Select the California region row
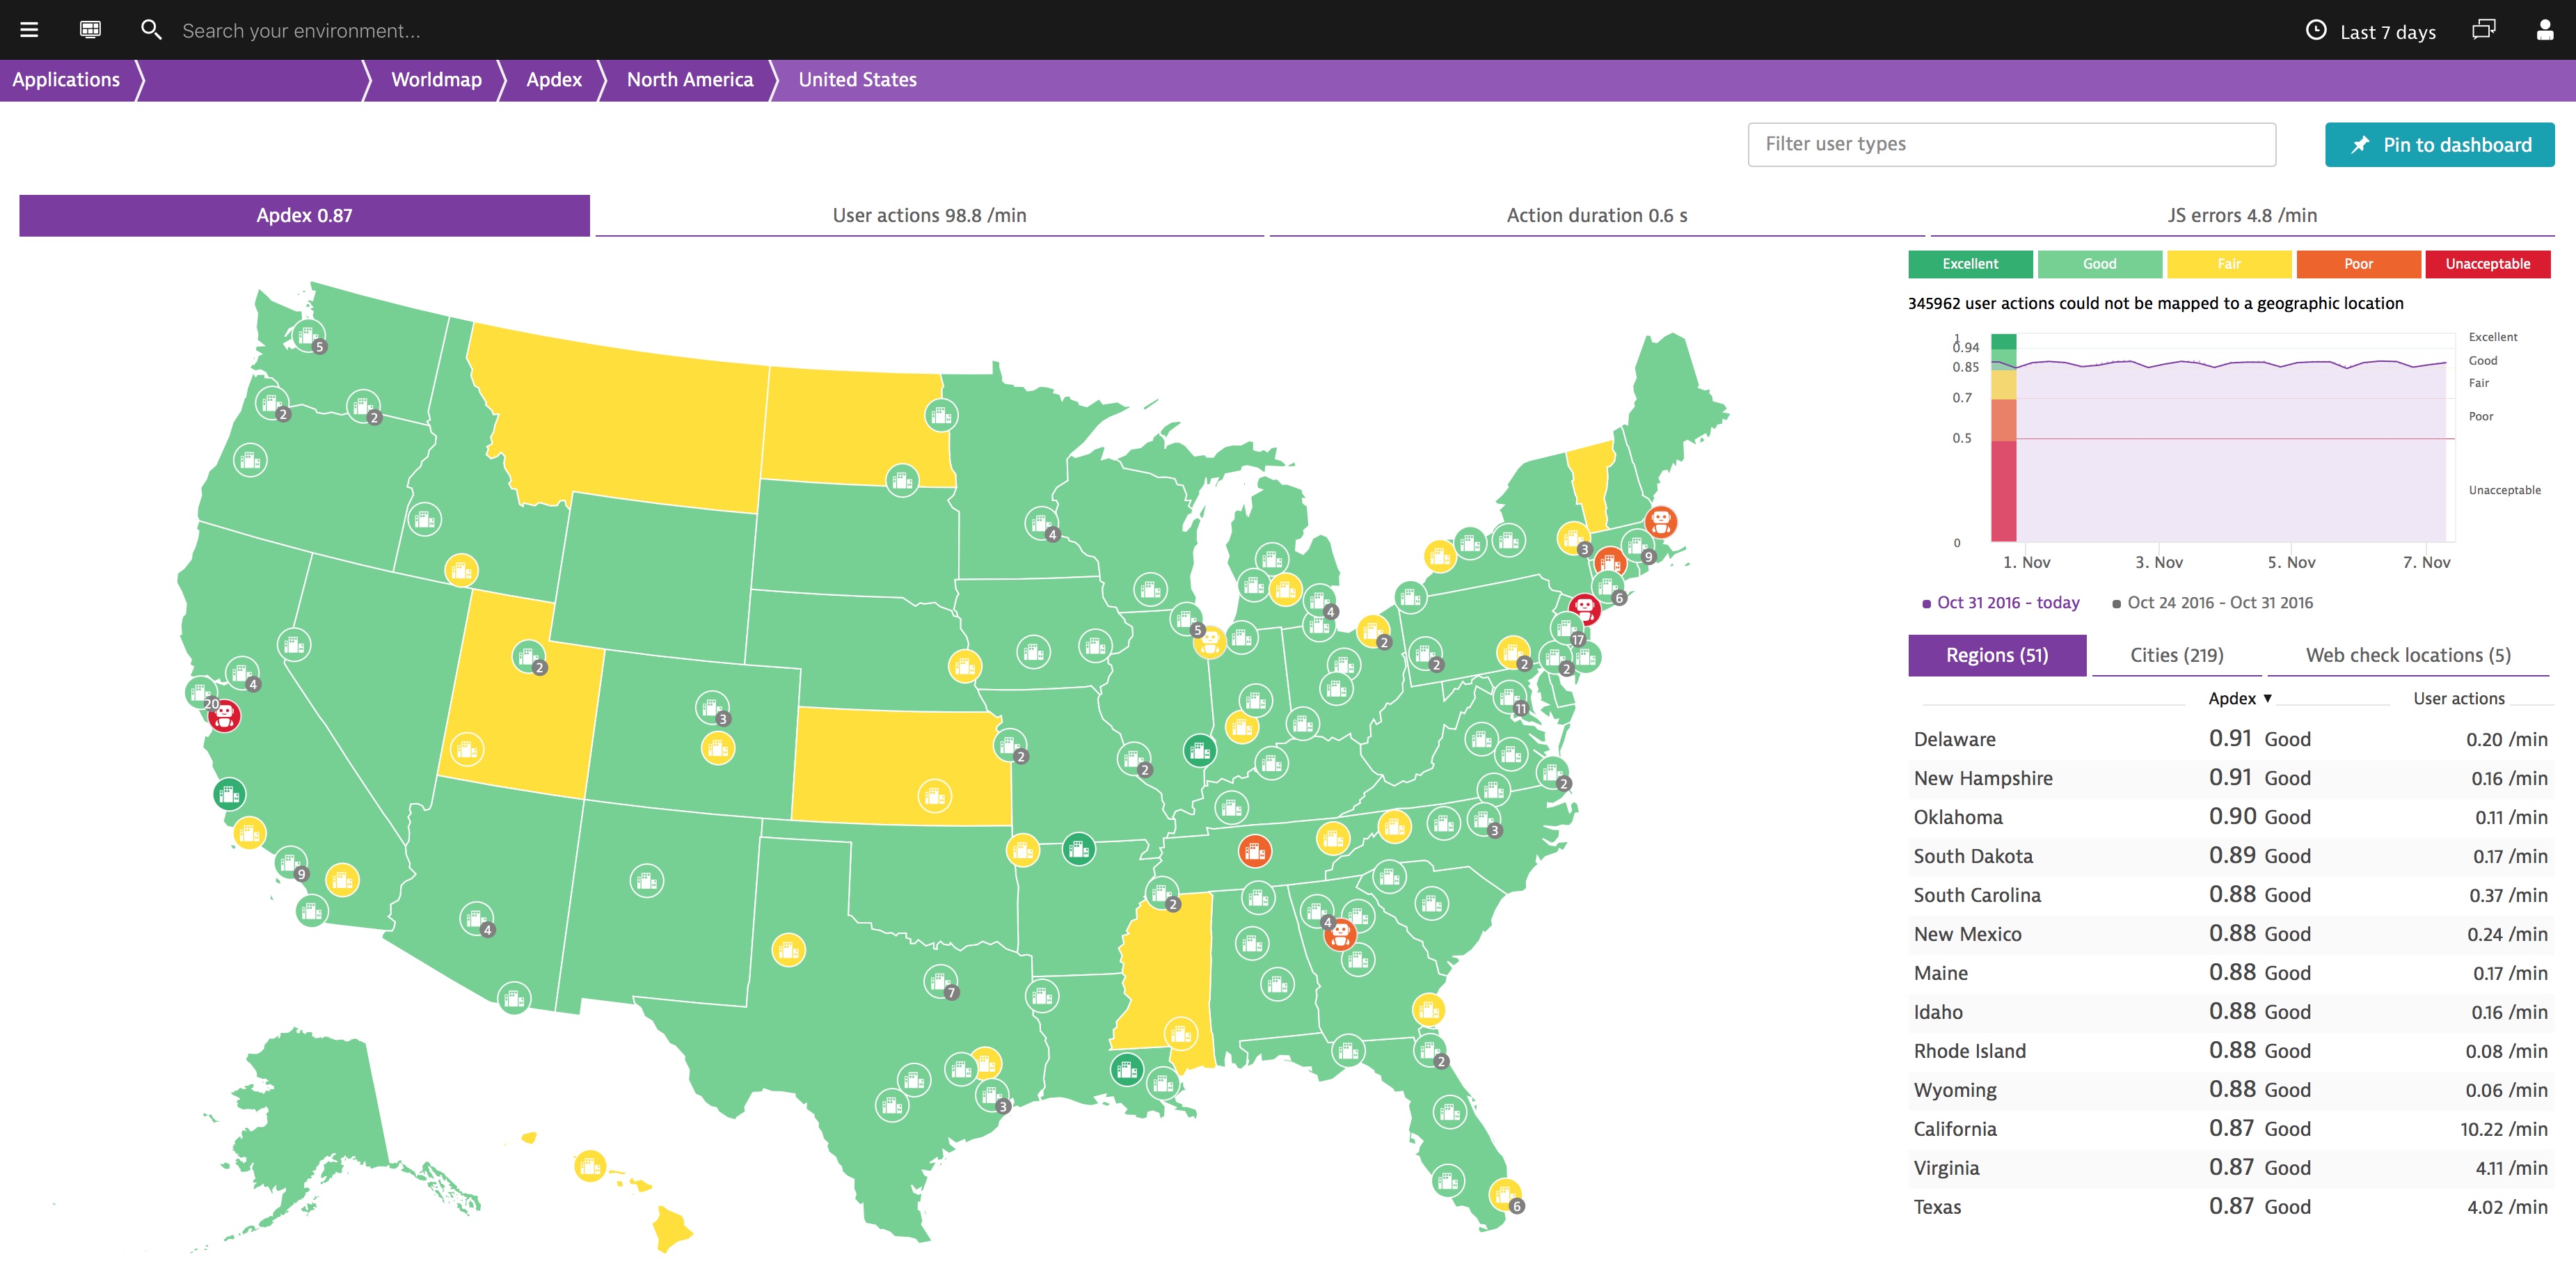Image resolution: width=2576 pixels, height=1282 pixels. pos(2230,1129)
